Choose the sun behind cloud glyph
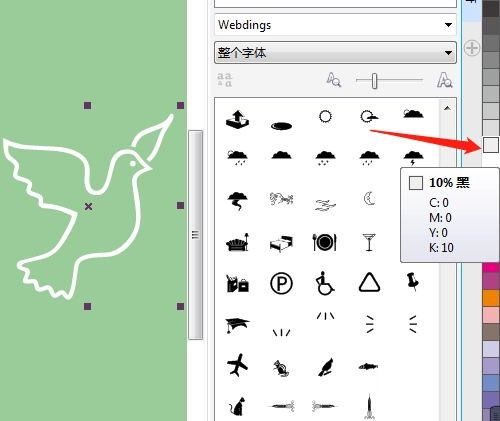 369,117
